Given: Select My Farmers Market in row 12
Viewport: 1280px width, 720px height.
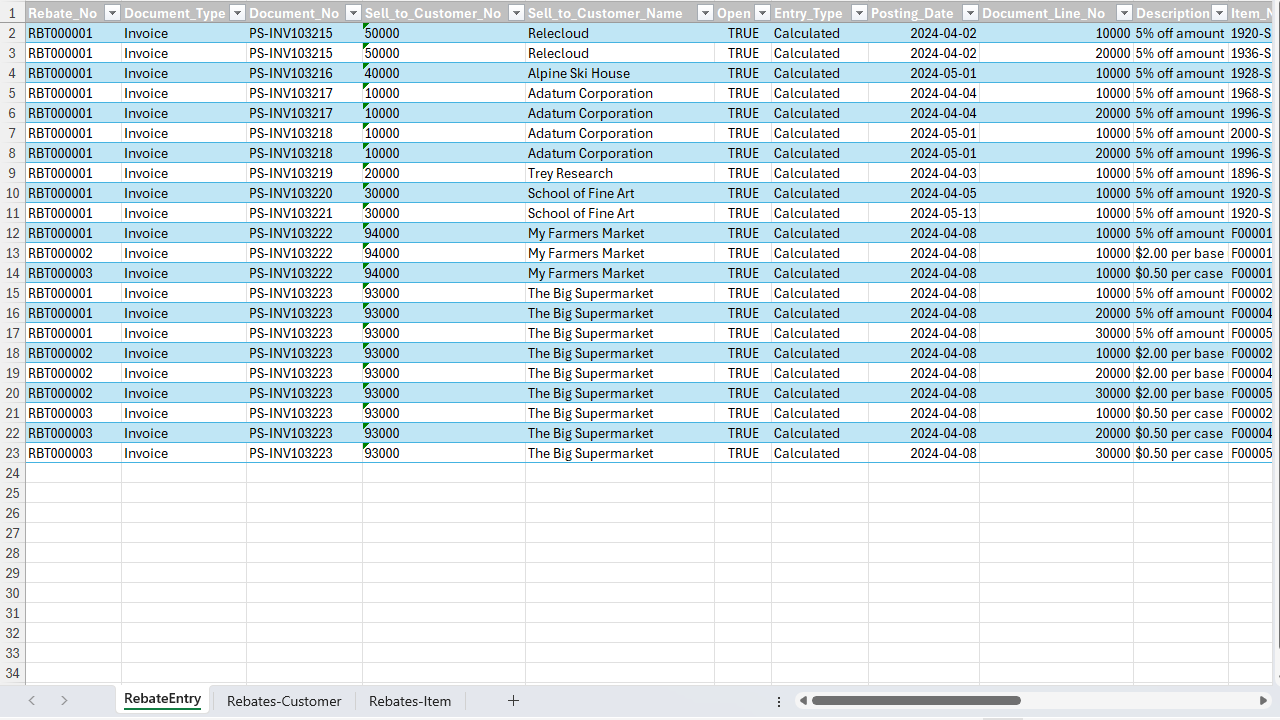Looking at the screenshot, I should click(x=620, y=233).
